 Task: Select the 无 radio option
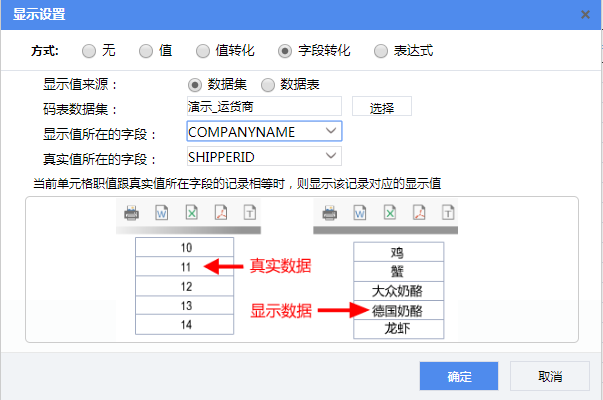tap(90, 50)
